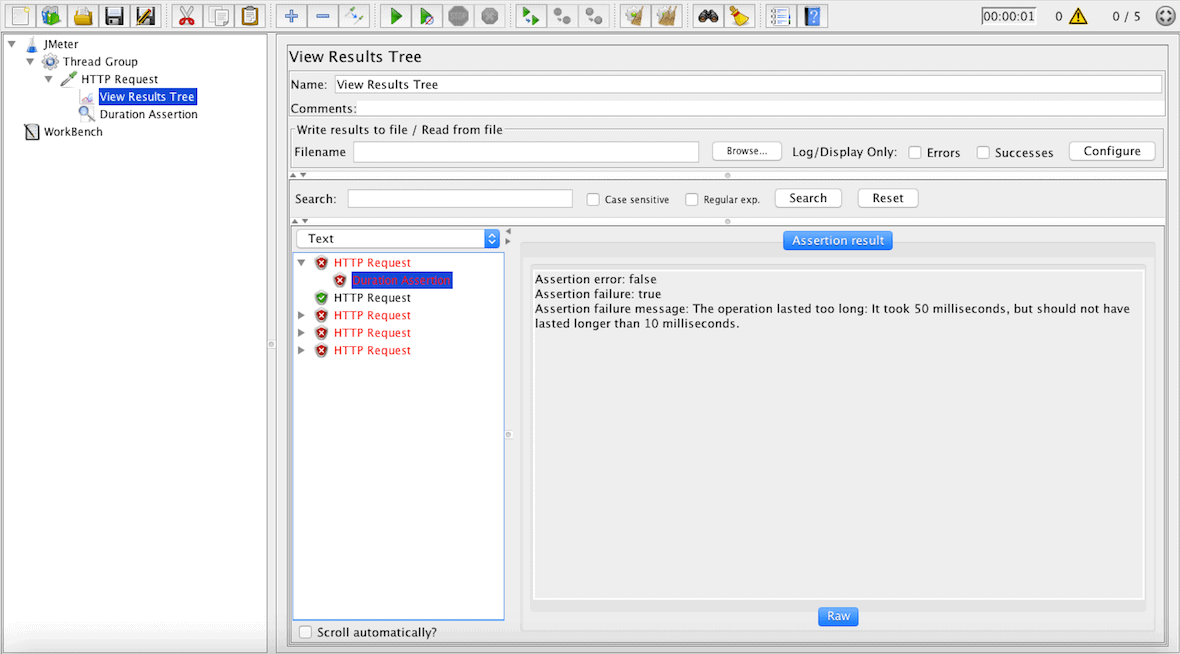The image size is (1180, 654).
Task: Select red Duration Assertion result row
Action: pyautogui.click(x=402, y=280)
